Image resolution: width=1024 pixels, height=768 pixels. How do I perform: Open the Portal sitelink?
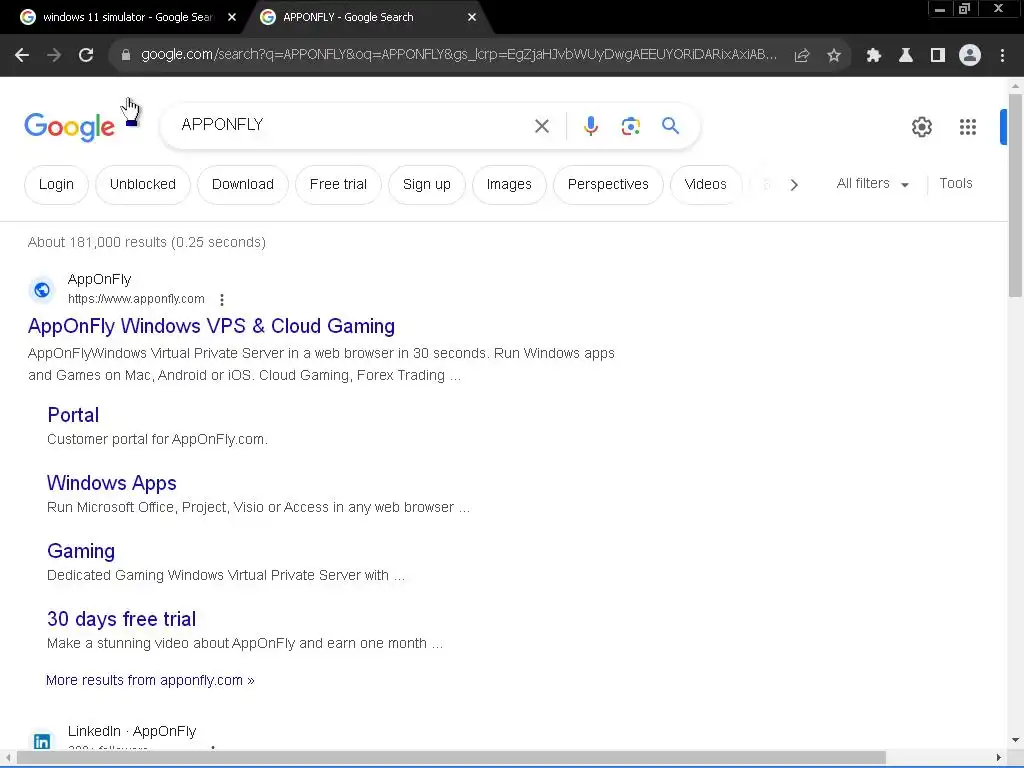tap(73, 415)
